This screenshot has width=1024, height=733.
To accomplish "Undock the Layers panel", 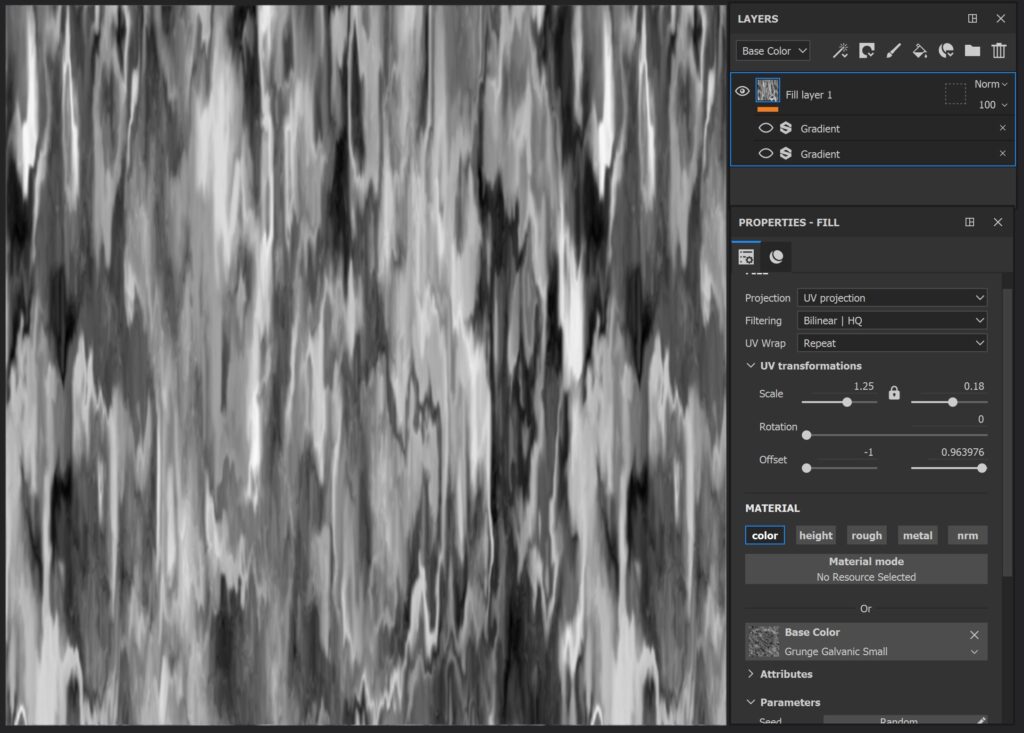I will click(972, 18).
